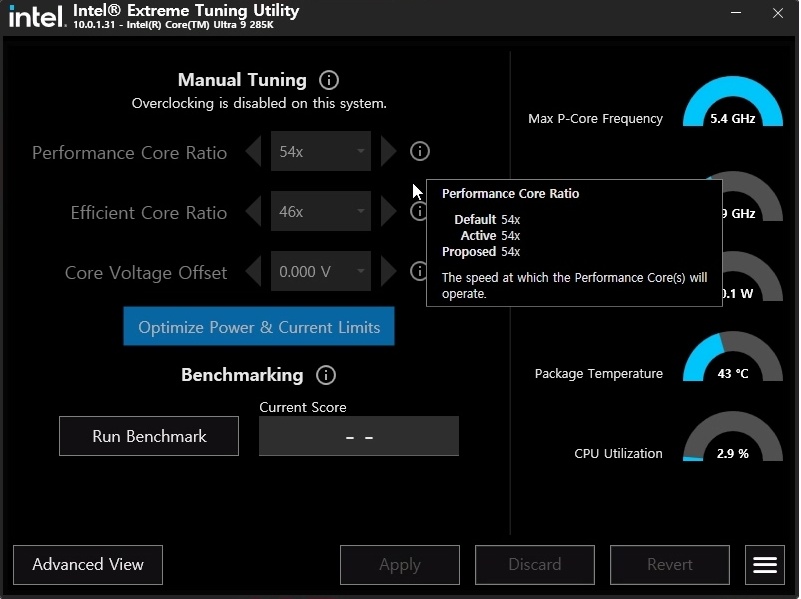This screenshot has height=599, width=801.
Task: Click the Core Voltage Offset label
Action: tap(146, 273)
